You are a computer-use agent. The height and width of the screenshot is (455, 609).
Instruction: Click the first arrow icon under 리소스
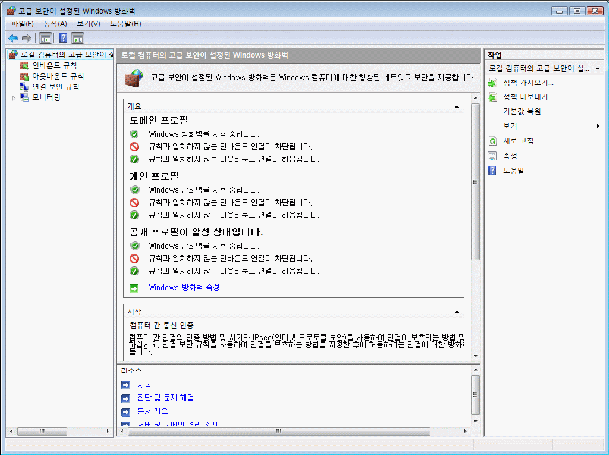(125, 385)
